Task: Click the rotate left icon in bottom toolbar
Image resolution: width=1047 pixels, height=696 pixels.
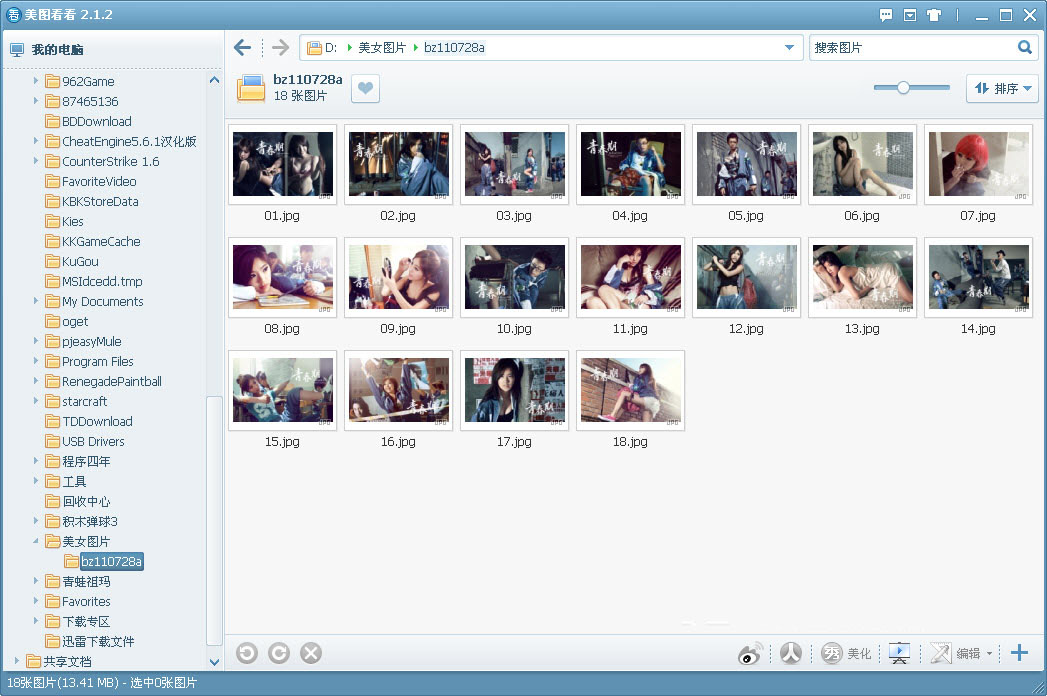Action: 247,653
